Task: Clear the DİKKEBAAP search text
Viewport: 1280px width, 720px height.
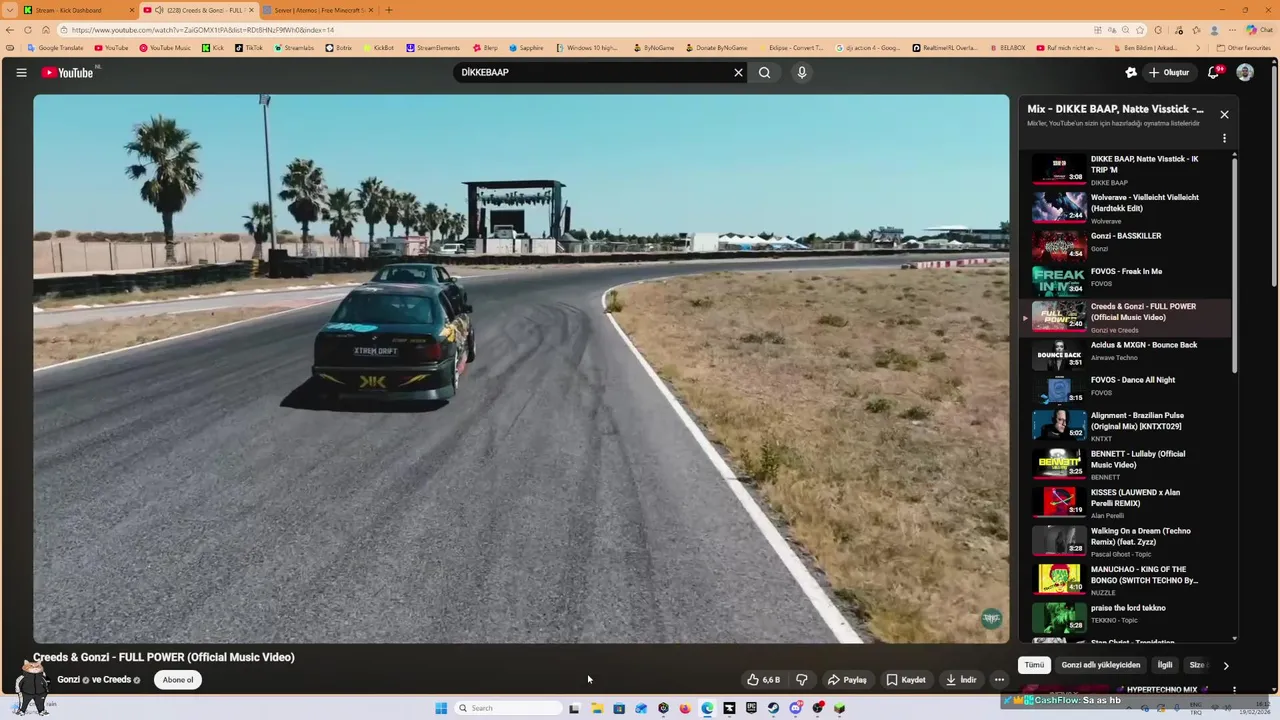Action: pyautogui.click(x=738, y=72)
